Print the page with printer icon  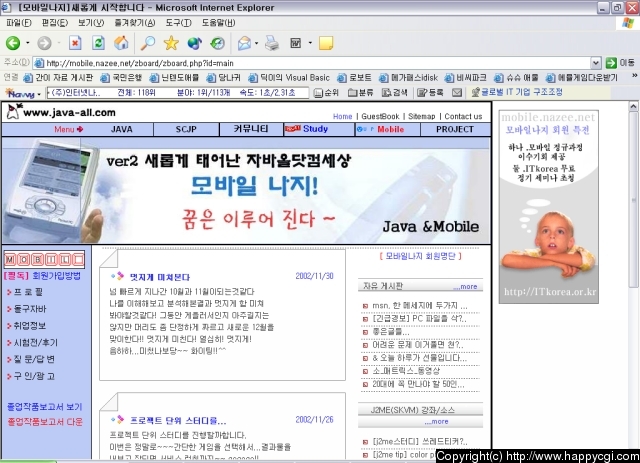(272, 43)
